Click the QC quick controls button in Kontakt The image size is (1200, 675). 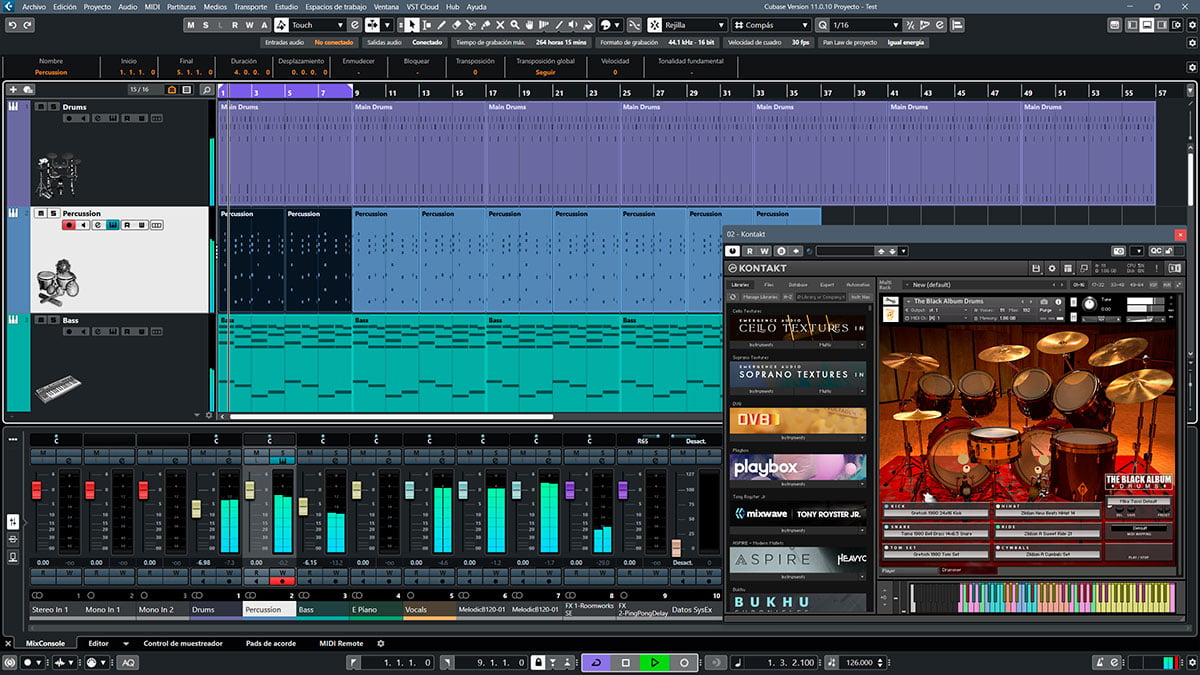coord(1155,251)
